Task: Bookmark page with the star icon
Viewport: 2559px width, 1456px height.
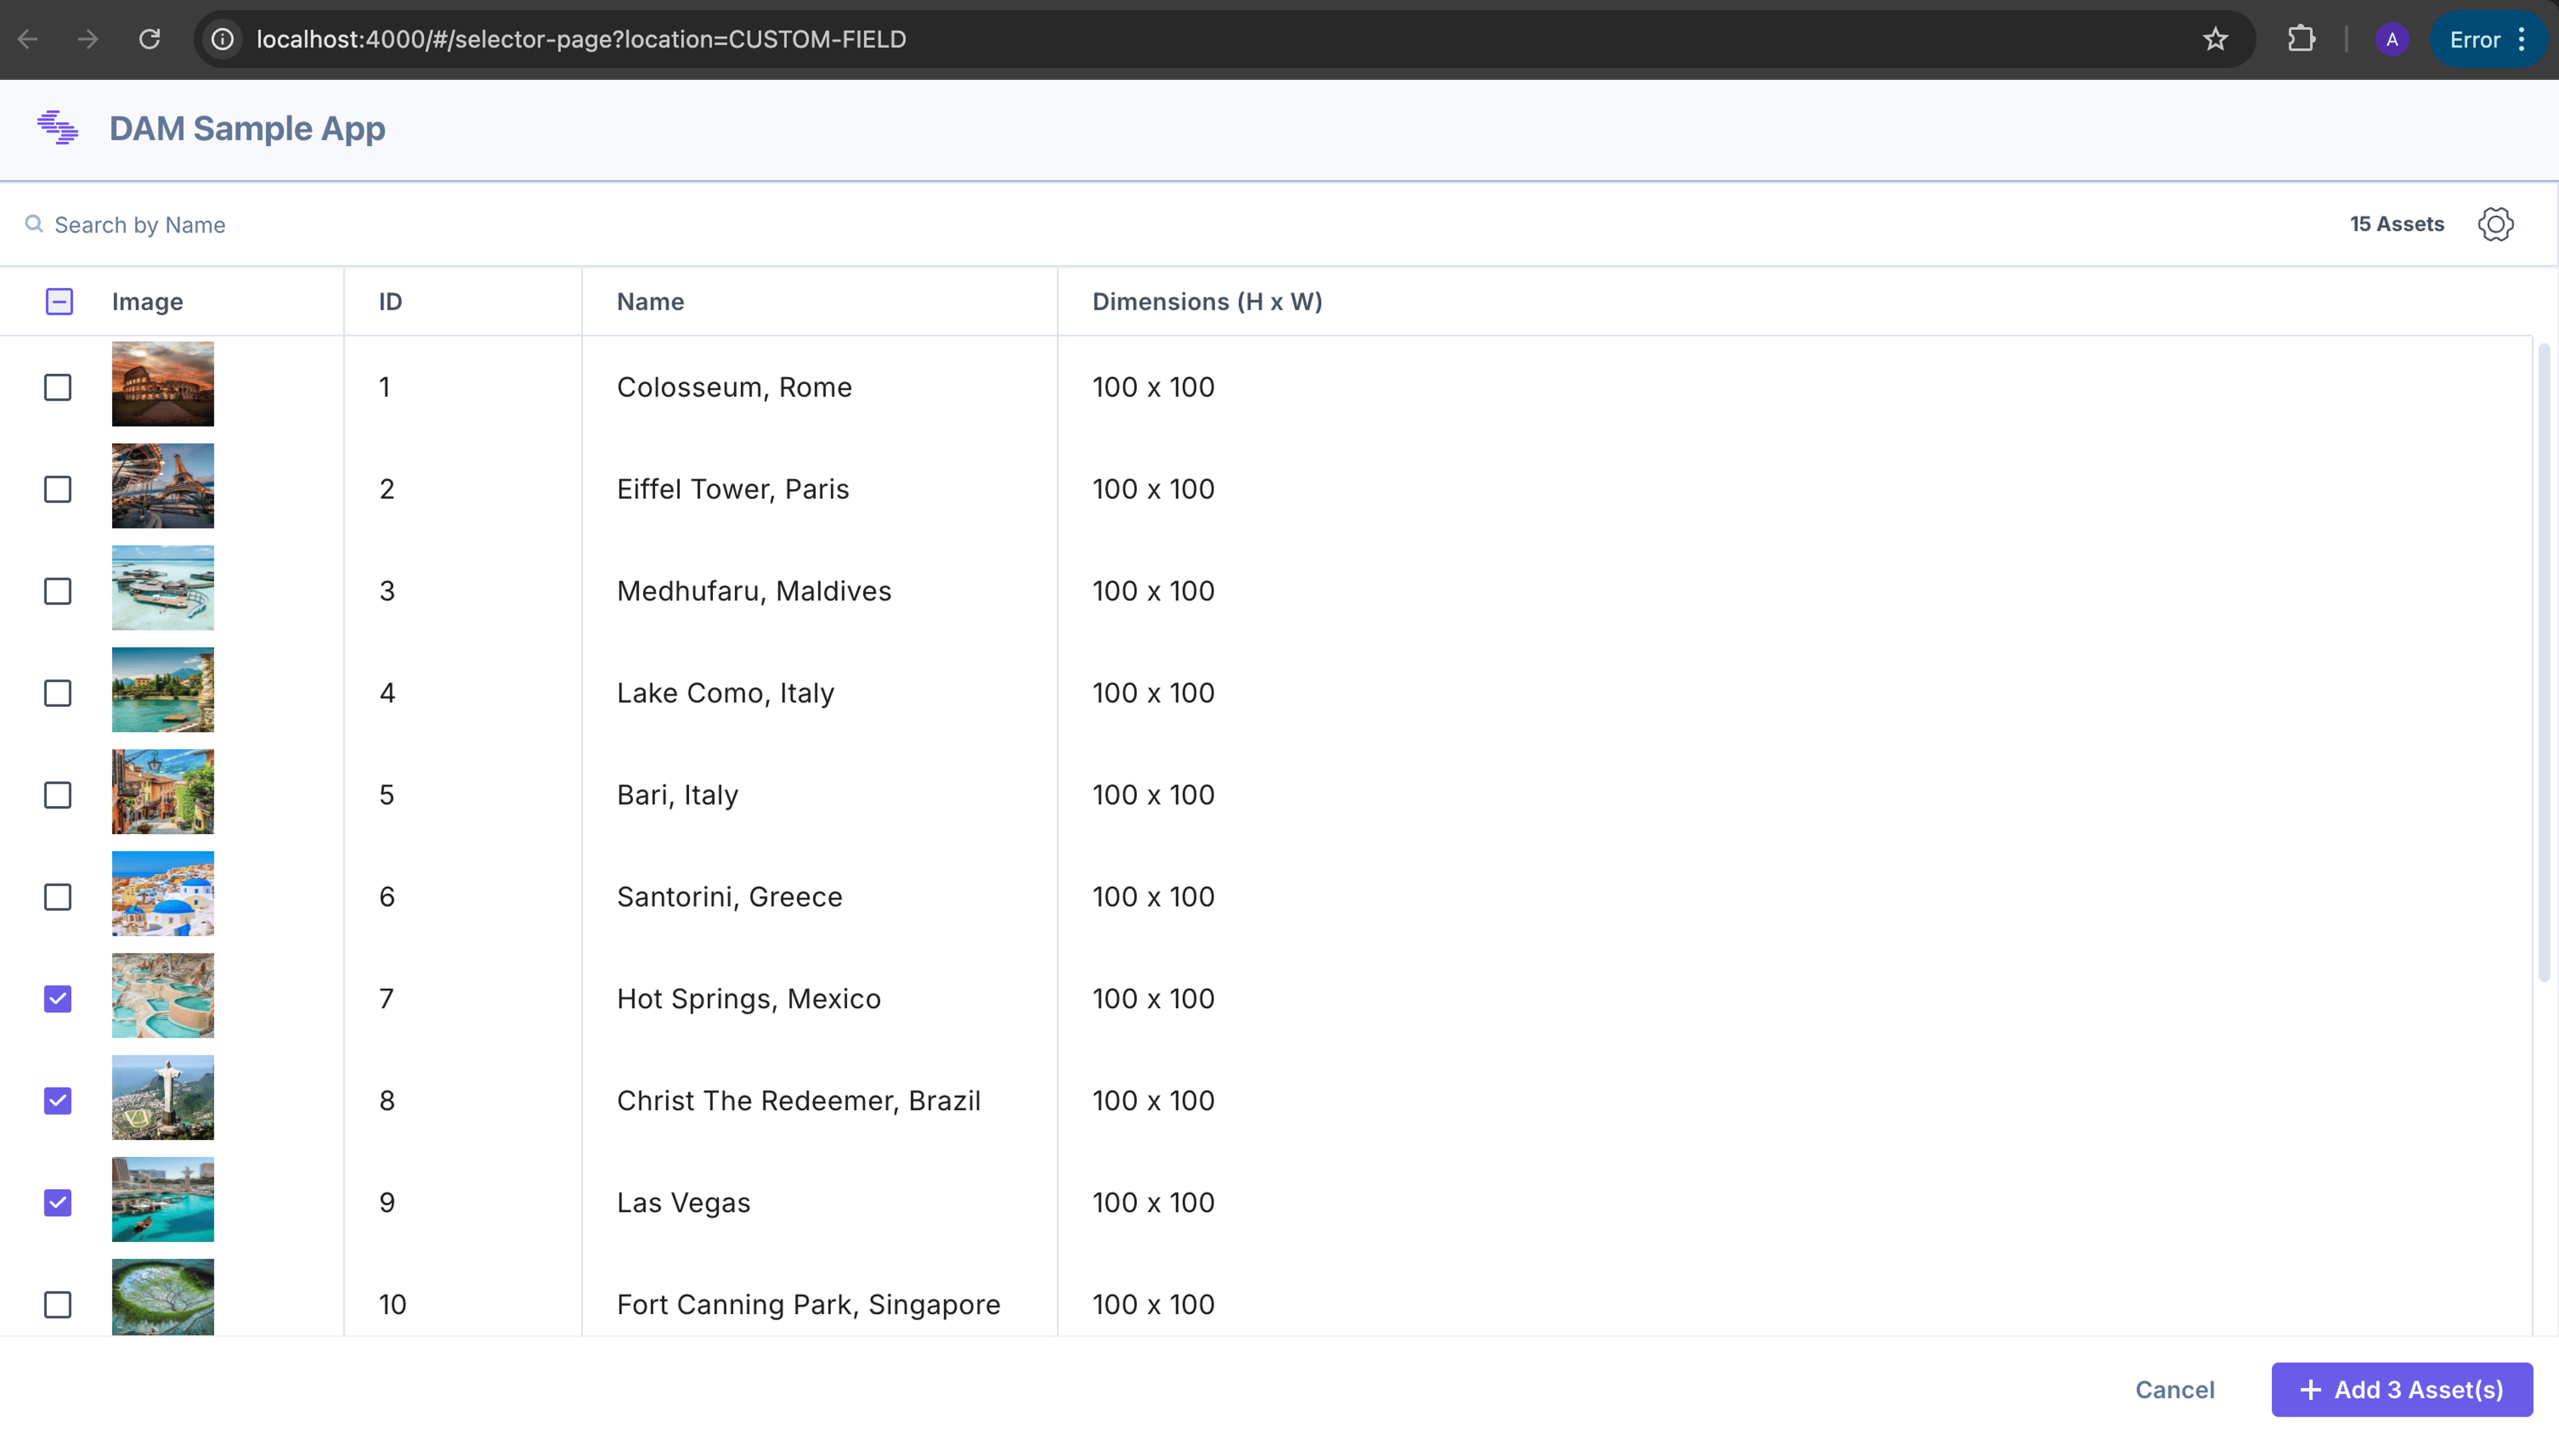Action: (2215, 39)
